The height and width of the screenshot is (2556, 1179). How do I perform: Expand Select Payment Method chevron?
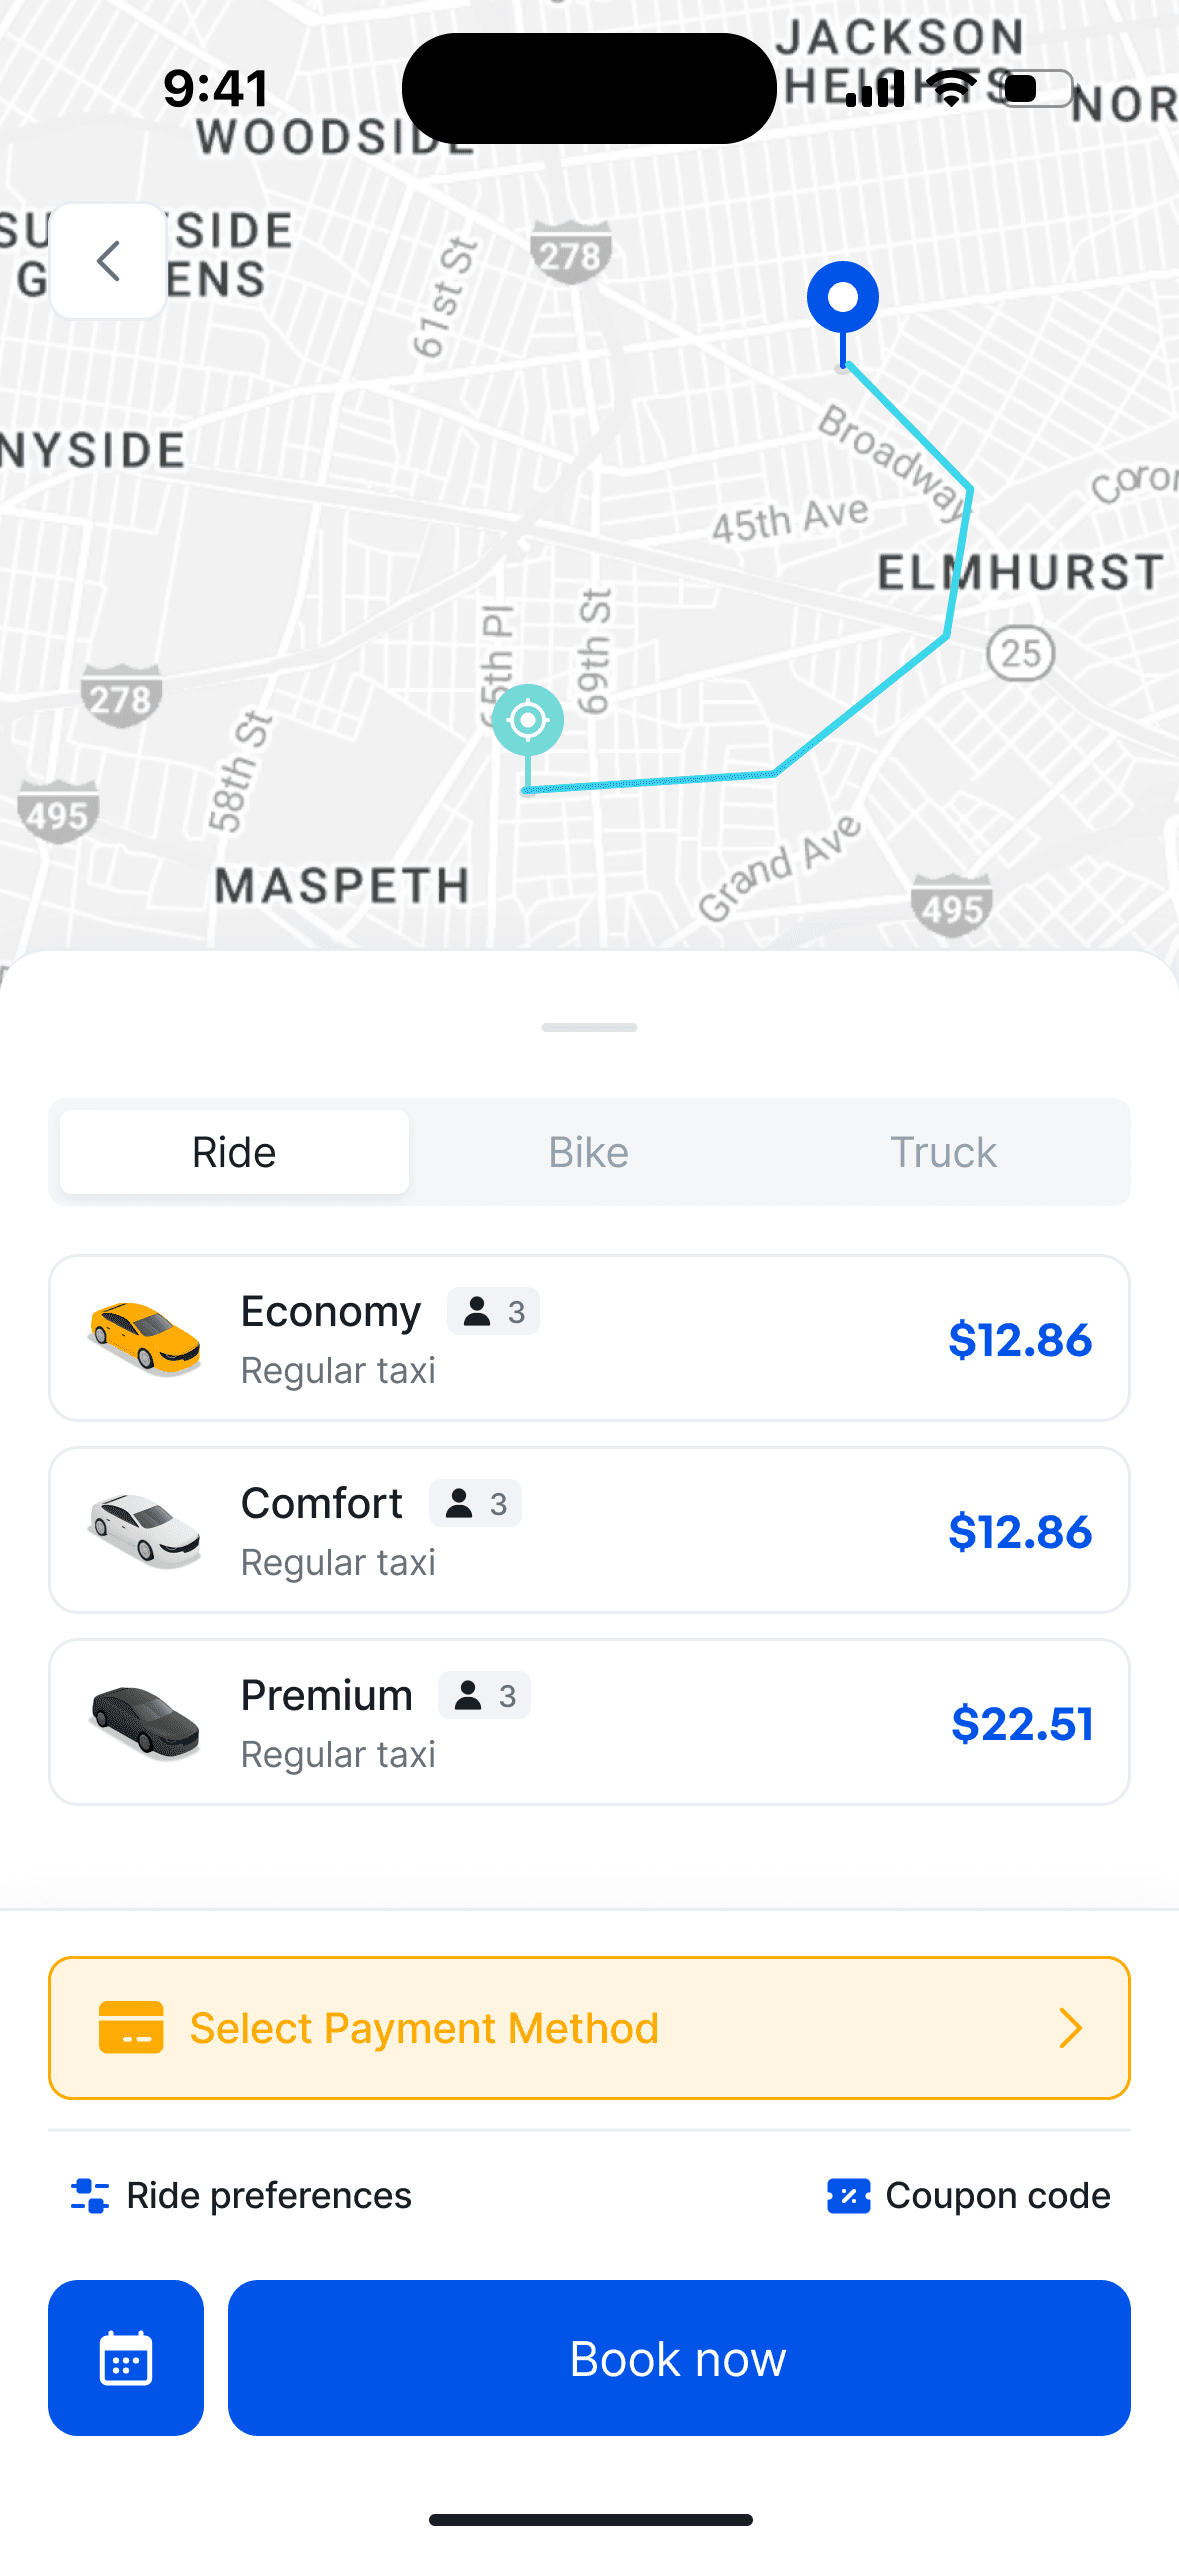pos(1070,2028)
